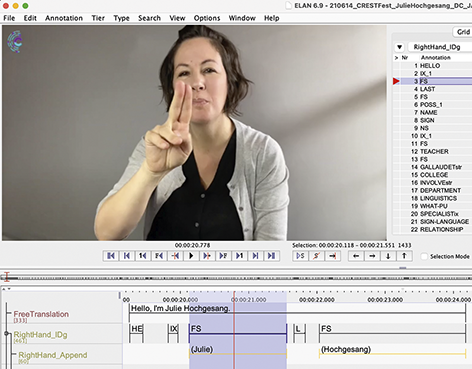This screenshot has width=472, height=369.
Task: Jump to the next scrollview
Action: [255, 256]
